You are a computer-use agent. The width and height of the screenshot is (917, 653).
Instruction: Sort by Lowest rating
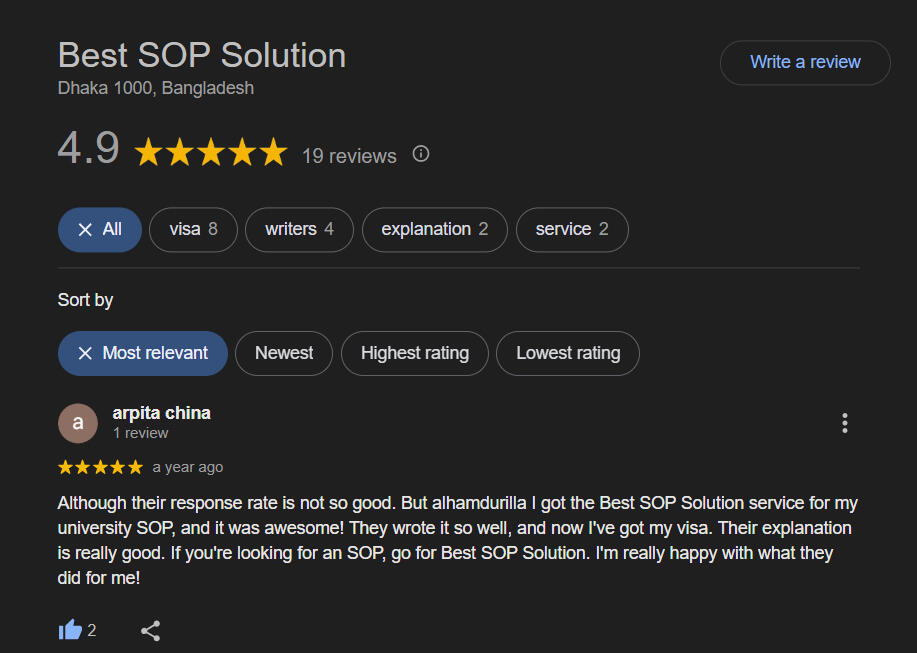567,353
